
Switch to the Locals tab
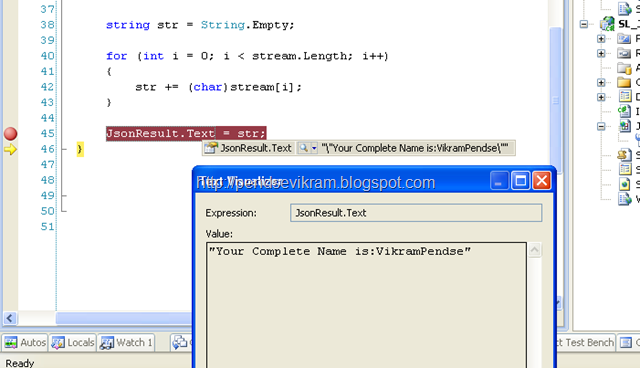73,343
